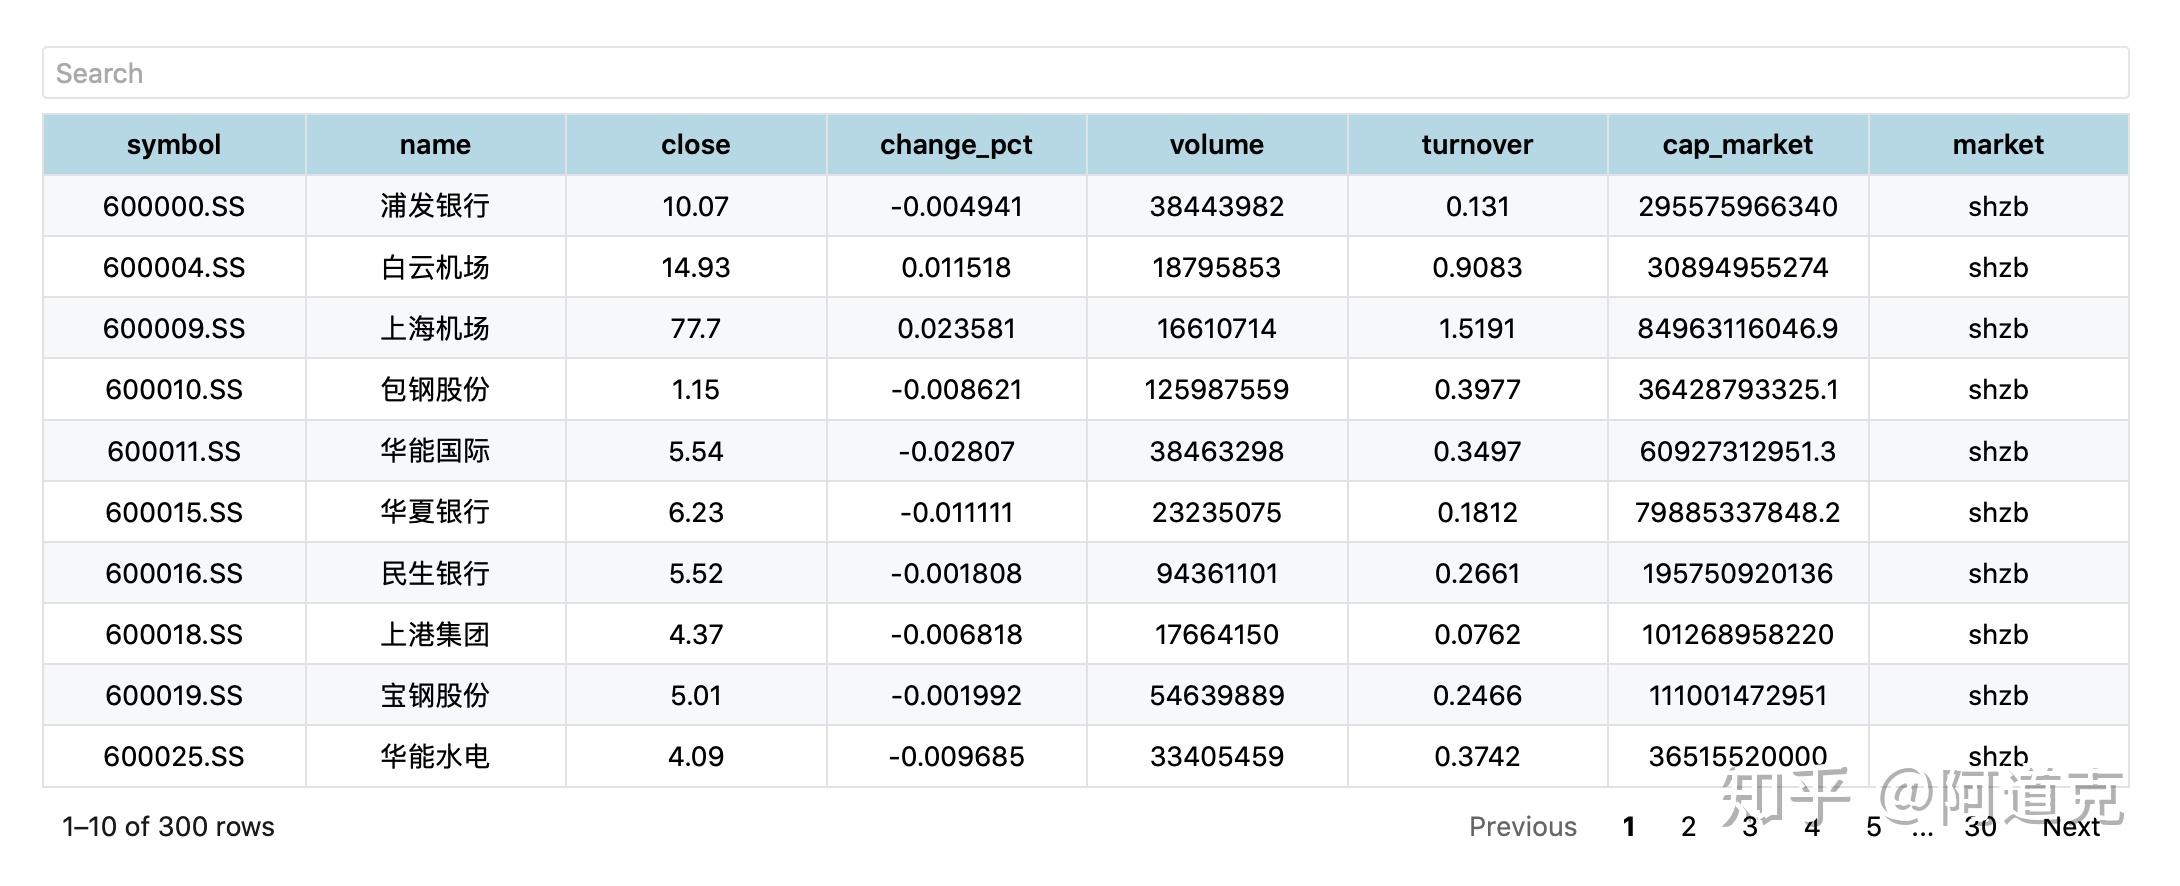The width and height of the screenshot is (2180, 886).
Task: Click the Next page button
Action: point(2071,827)
